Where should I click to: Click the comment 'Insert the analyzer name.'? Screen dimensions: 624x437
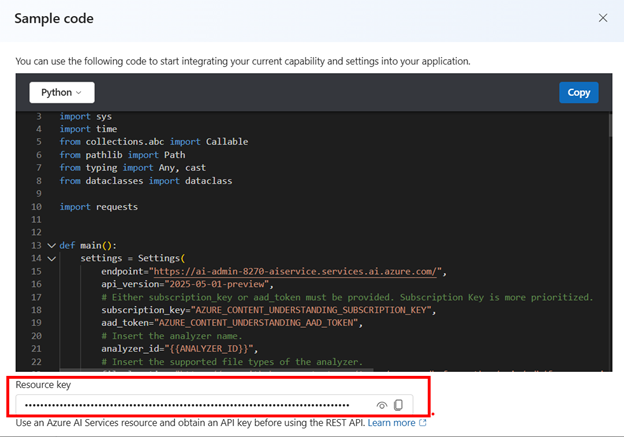[172, 336]
